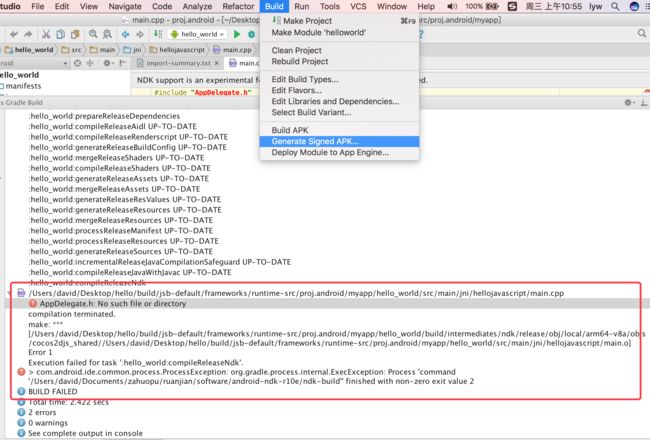Click the Find magnifier icon

[x=93, y=34]
